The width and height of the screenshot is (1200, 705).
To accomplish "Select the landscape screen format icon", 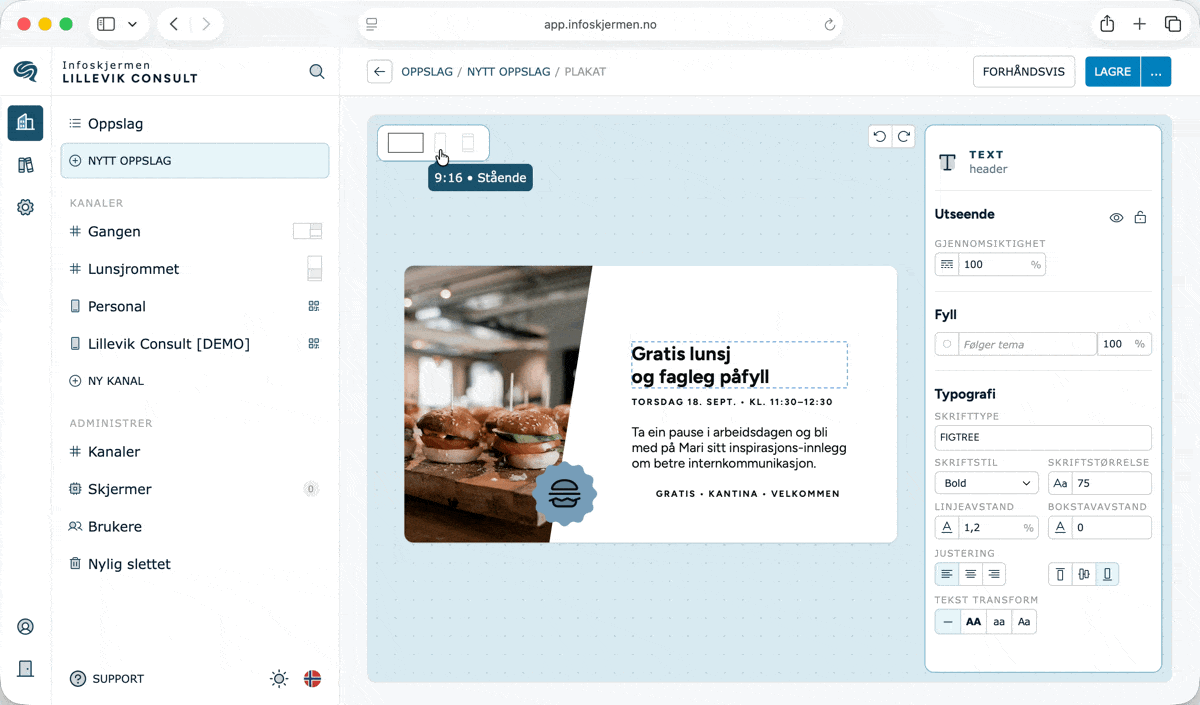I will coord(406,143).
